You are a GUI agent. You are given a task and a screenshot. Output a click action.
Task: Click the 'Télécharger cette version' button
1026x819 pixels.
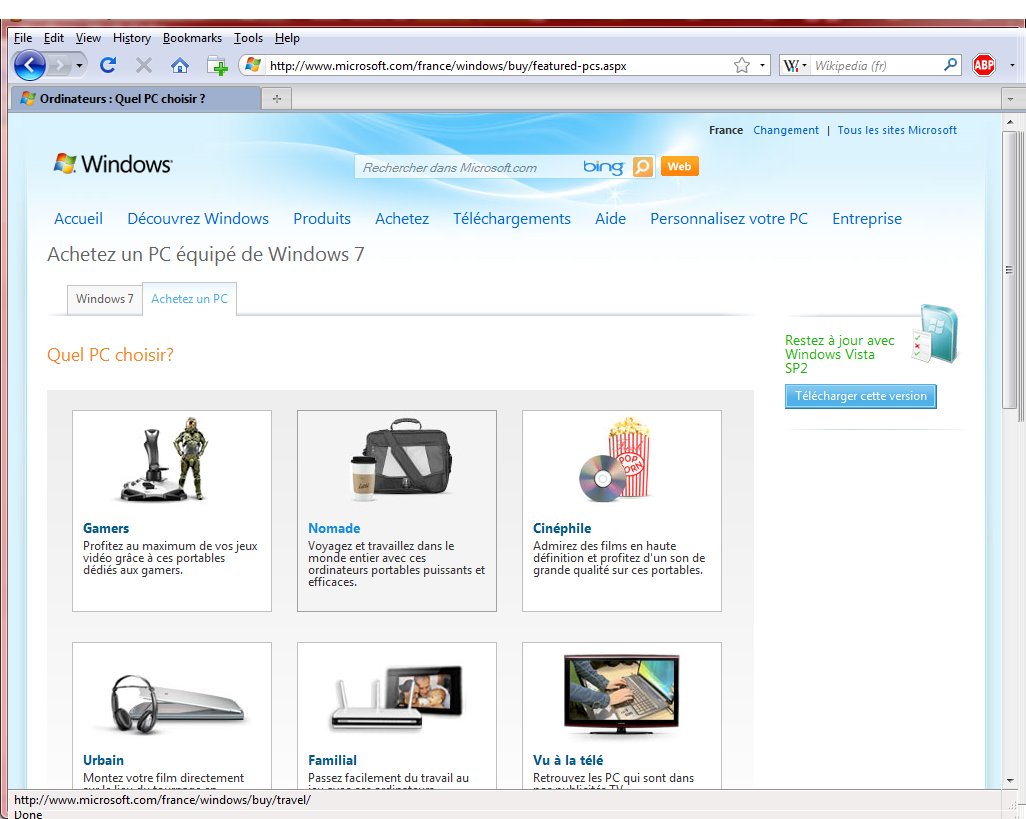tap(860, 396)
